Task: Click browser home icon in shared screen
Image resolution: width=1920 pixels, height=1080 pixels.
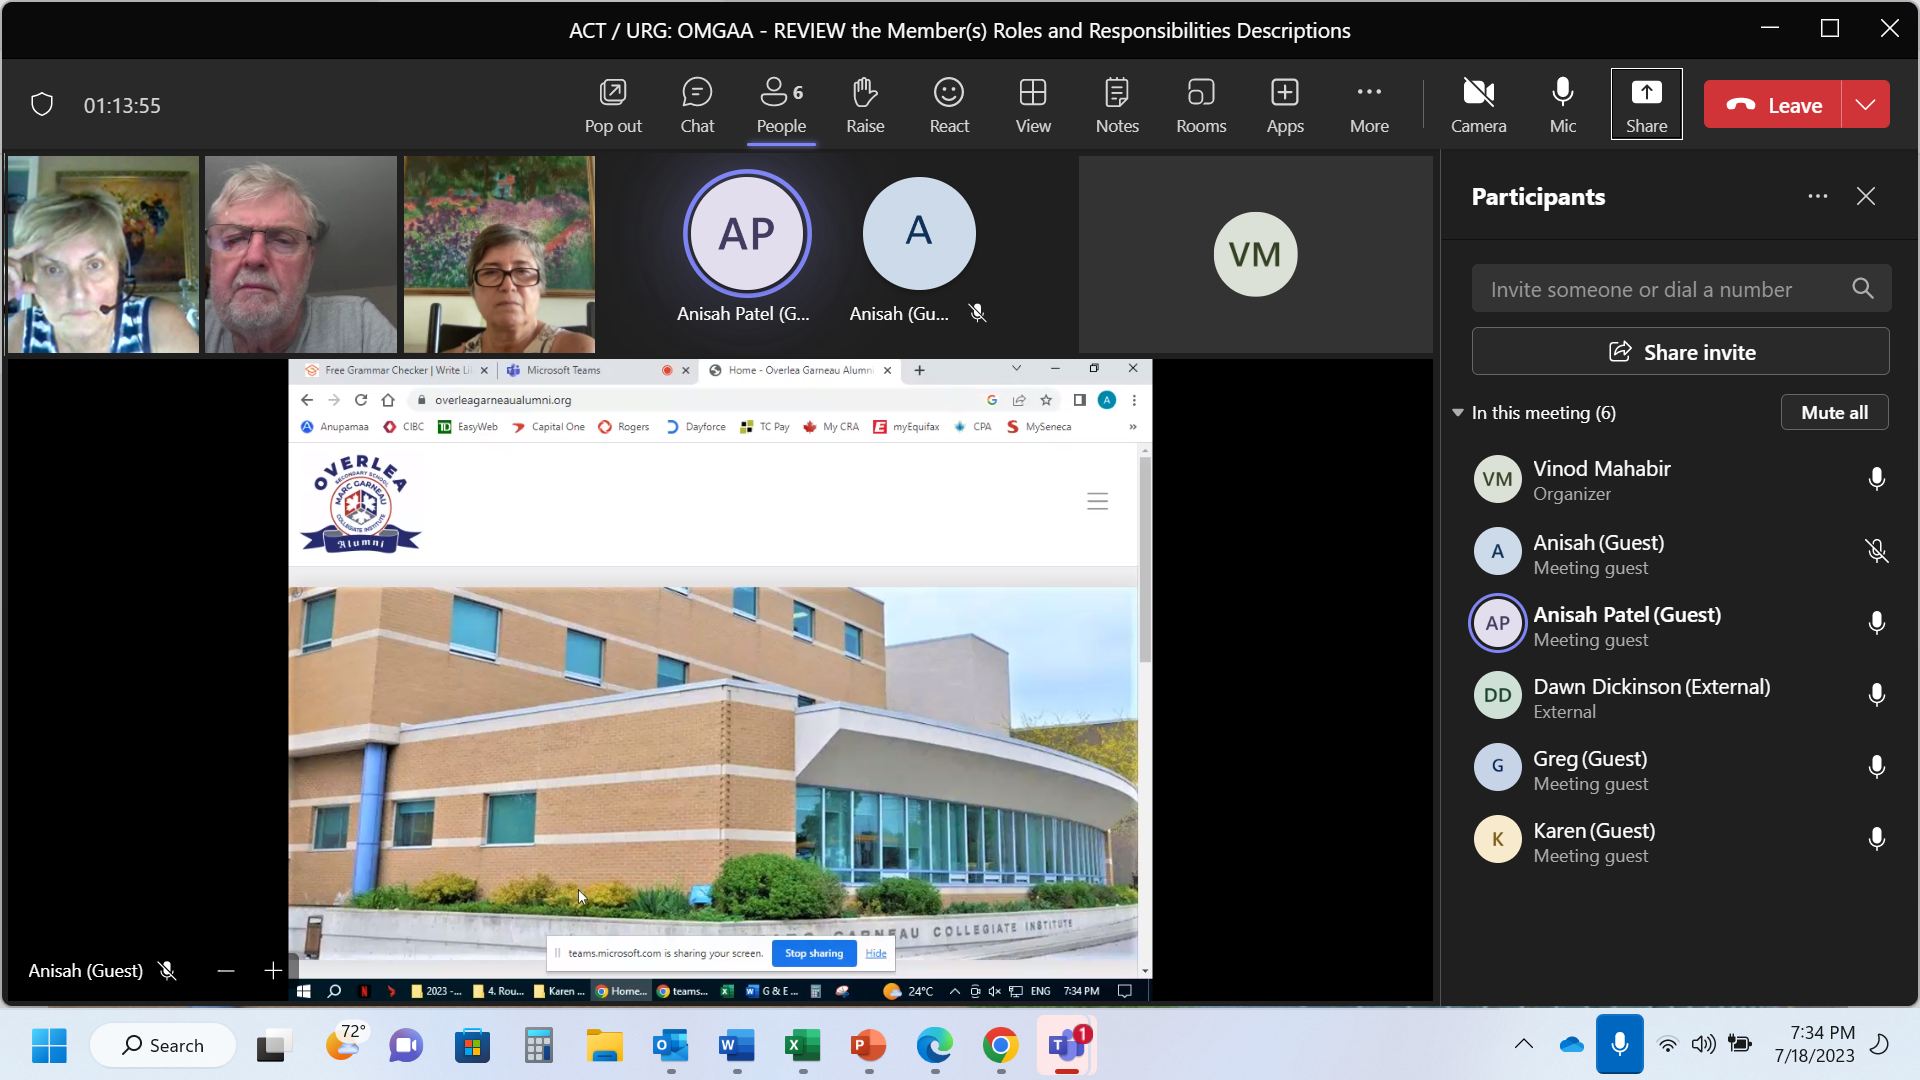Action: point(388,400)
